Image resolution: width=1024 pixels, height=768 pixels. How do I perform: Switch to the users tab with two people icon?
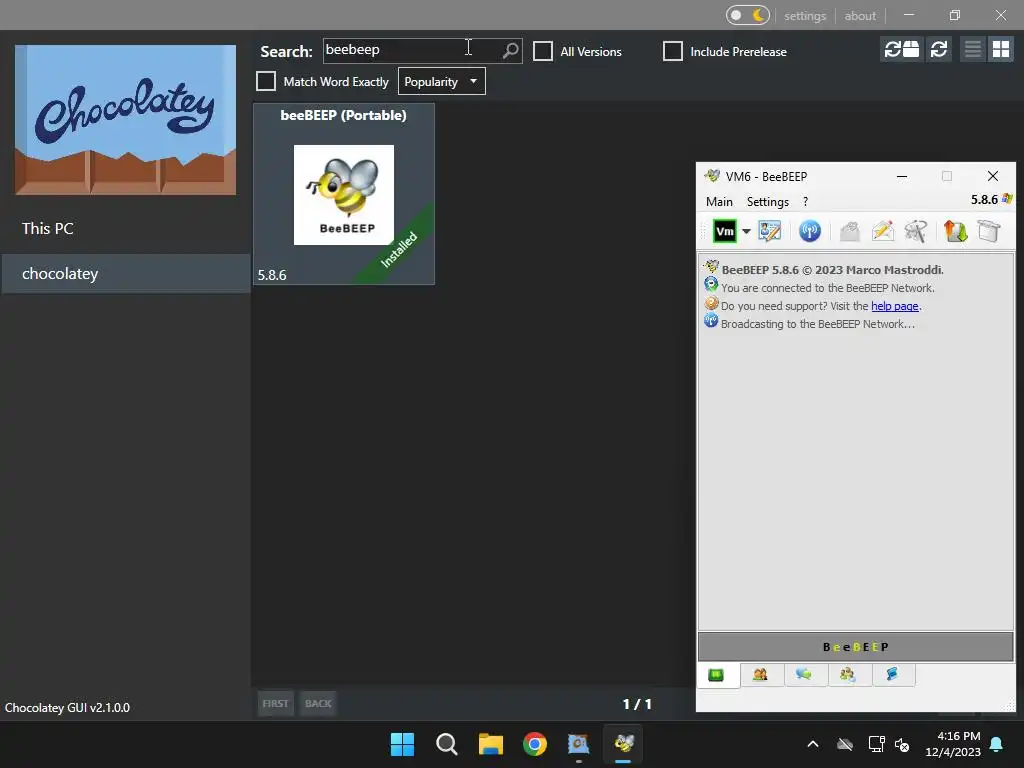click(x=760, y=675)
